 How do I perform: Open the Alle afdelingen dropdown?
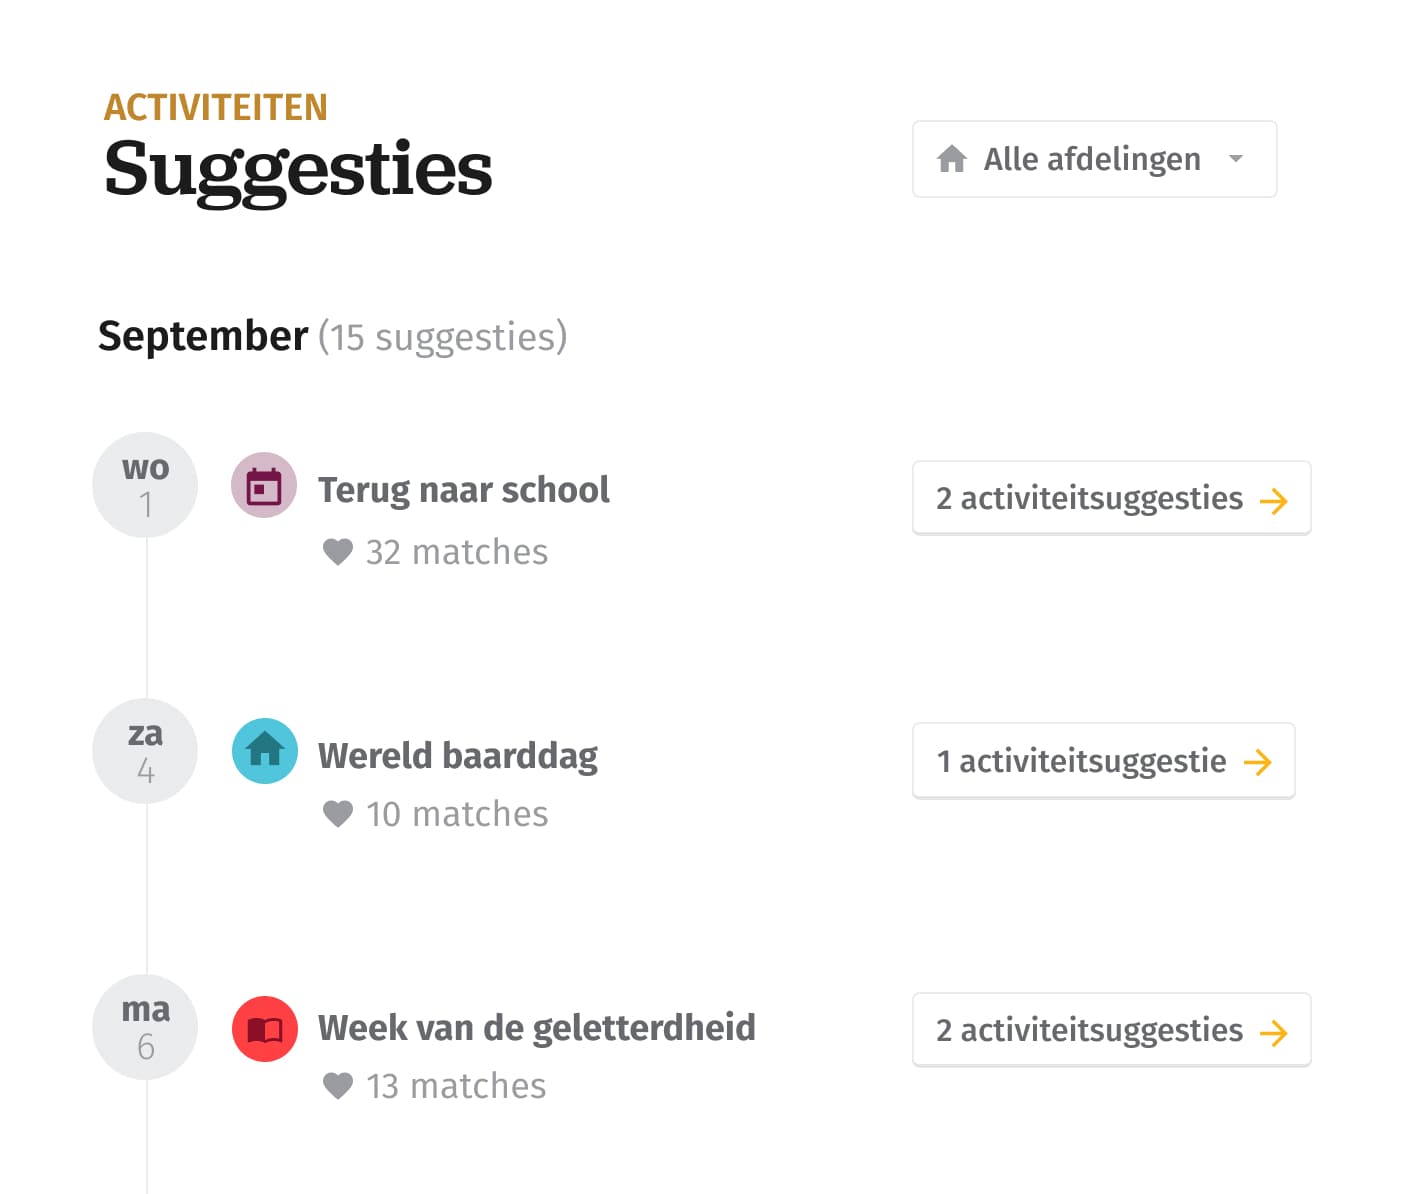tap(1094, 159)
